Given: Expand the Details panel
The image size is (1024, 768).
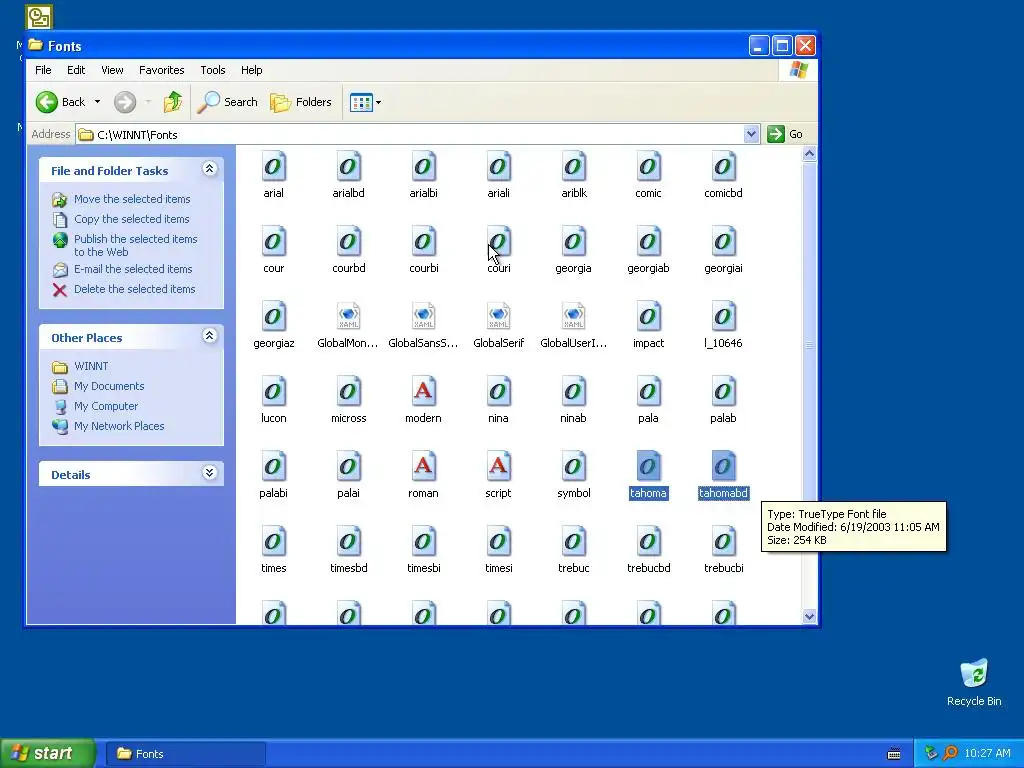Looking at the screenshot, I should pos(209,473).
